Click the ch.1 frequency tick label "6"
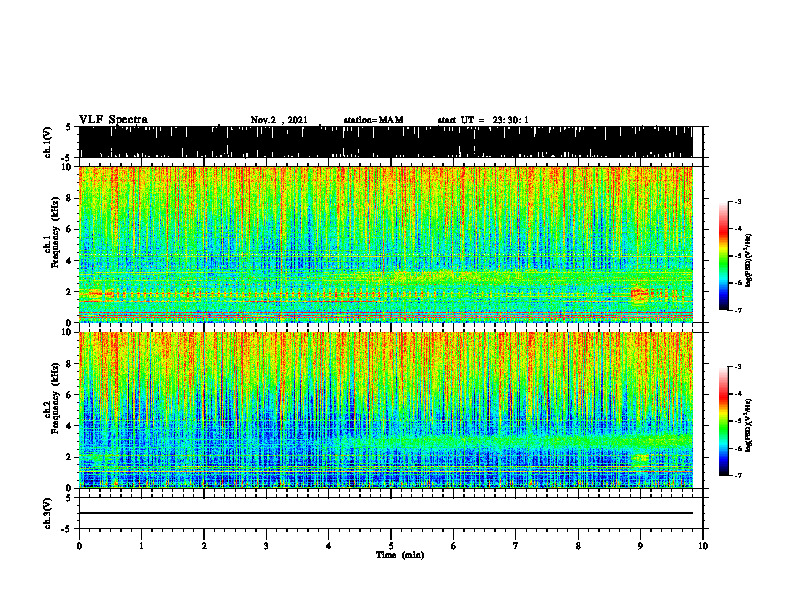Image resolution: width=792 pixels, height=612 pixels. [70, 229]
